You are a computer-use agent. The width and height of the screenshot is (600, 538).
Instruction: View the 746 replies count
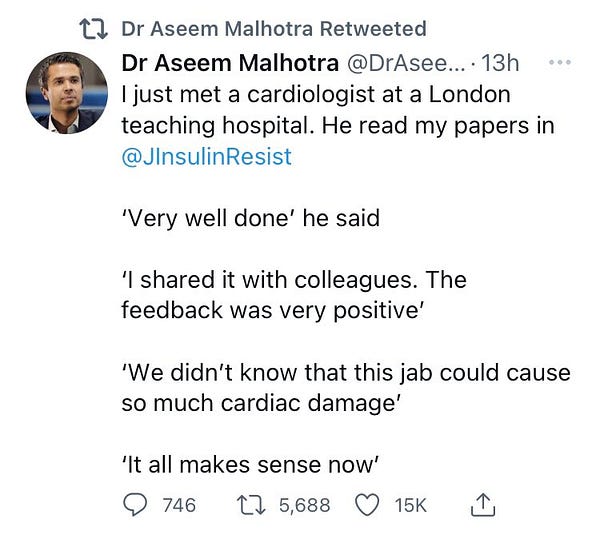tap(179, 505)
